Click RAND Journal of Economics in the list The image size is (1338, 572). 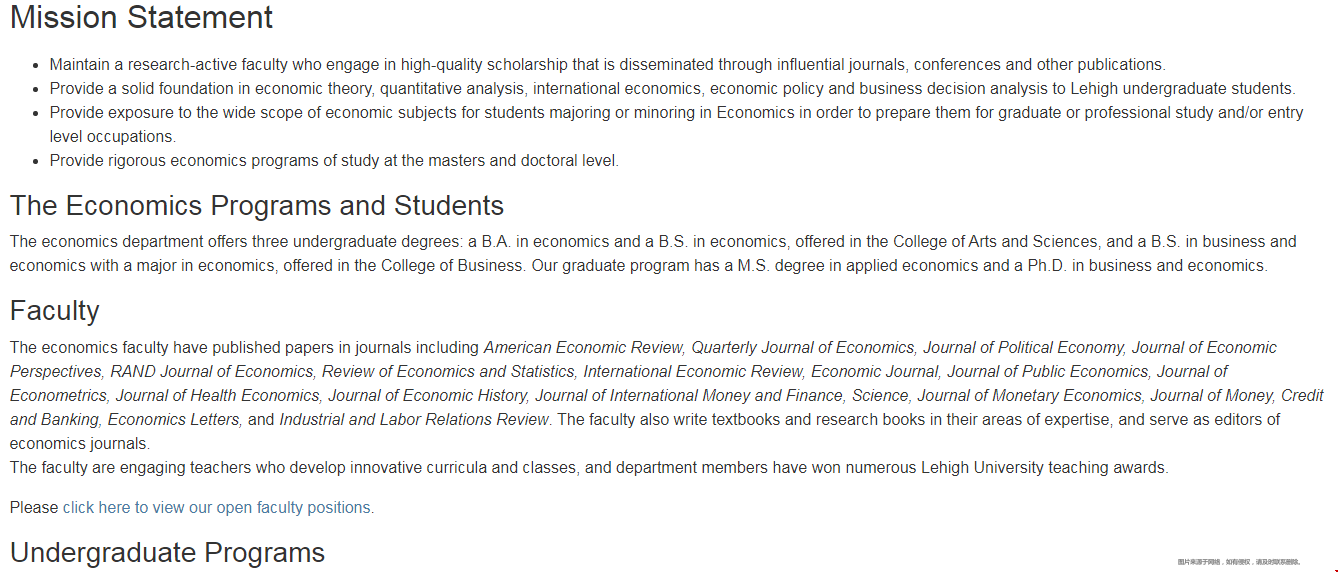pos(212,371)
